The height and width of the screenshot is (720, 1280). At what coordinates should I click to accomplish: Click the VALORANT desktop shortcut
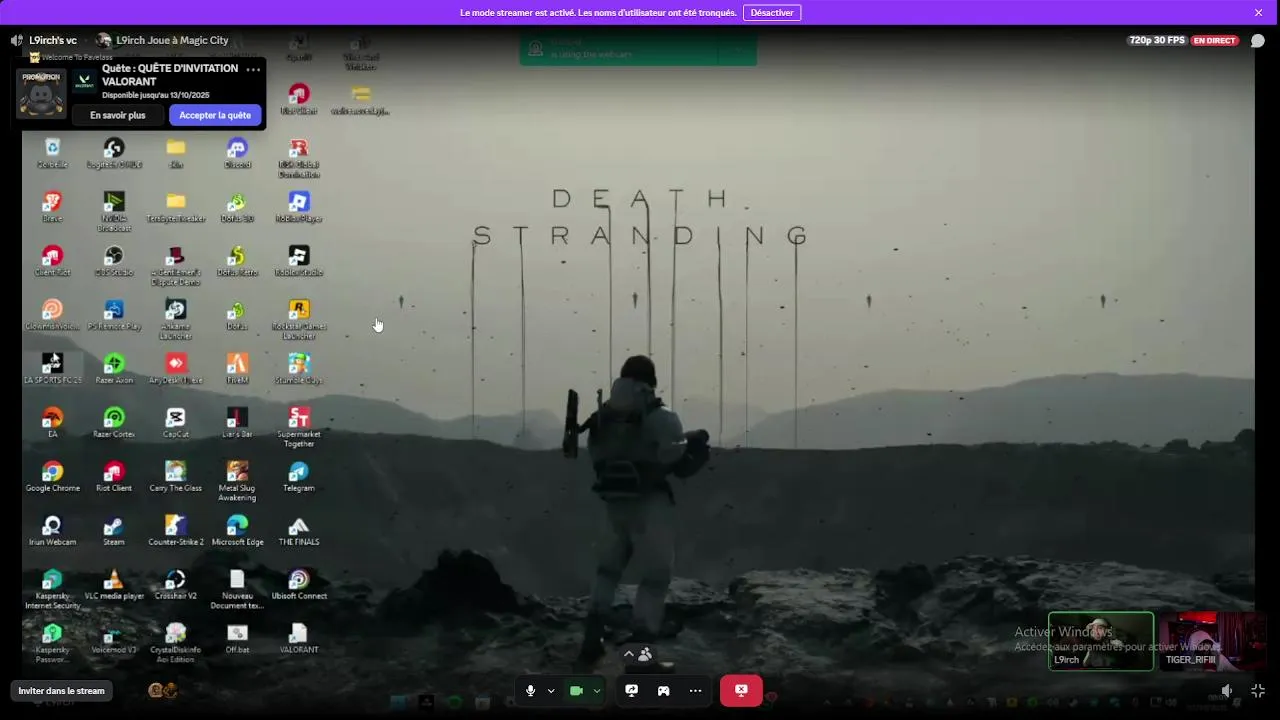[x=298, y=639]
